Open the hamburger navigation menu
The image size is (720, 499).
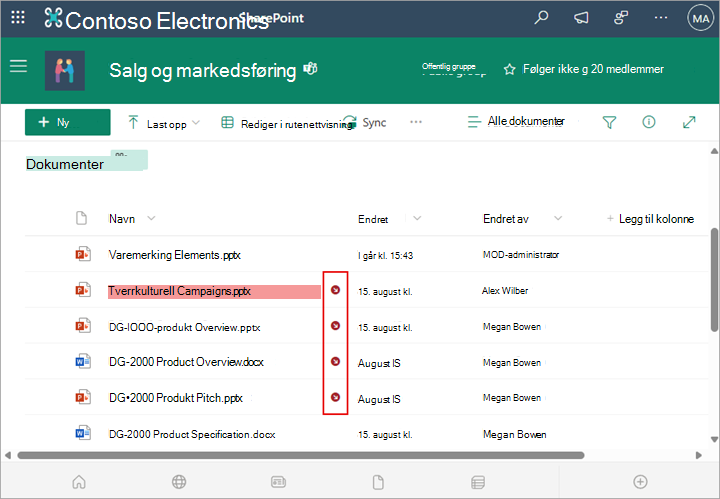coord(18,66)
